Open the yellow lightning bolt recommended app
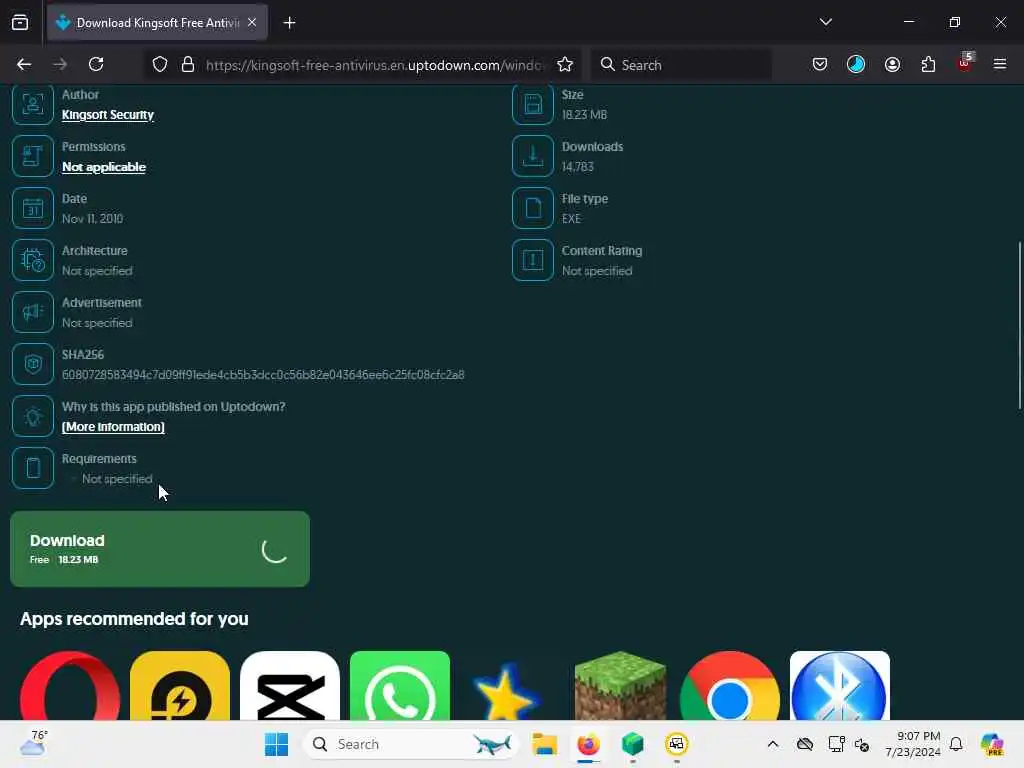The width and height of the screenshot is (1024, 768). [x=180, y=686]
